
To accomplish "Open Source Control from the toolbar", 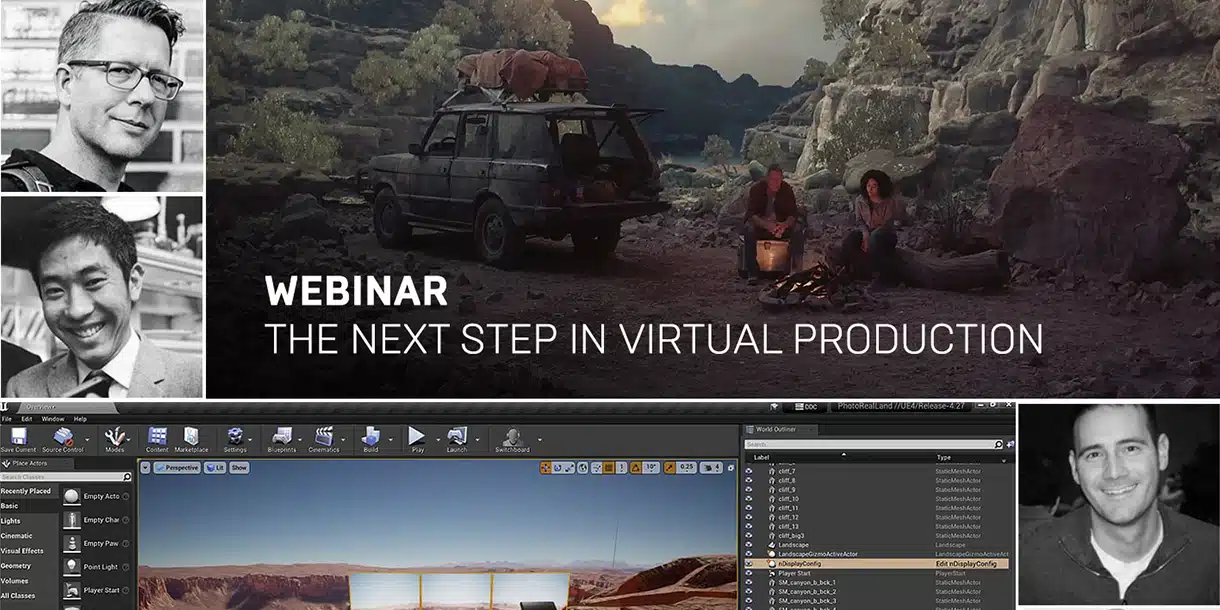I will point(62,436).
